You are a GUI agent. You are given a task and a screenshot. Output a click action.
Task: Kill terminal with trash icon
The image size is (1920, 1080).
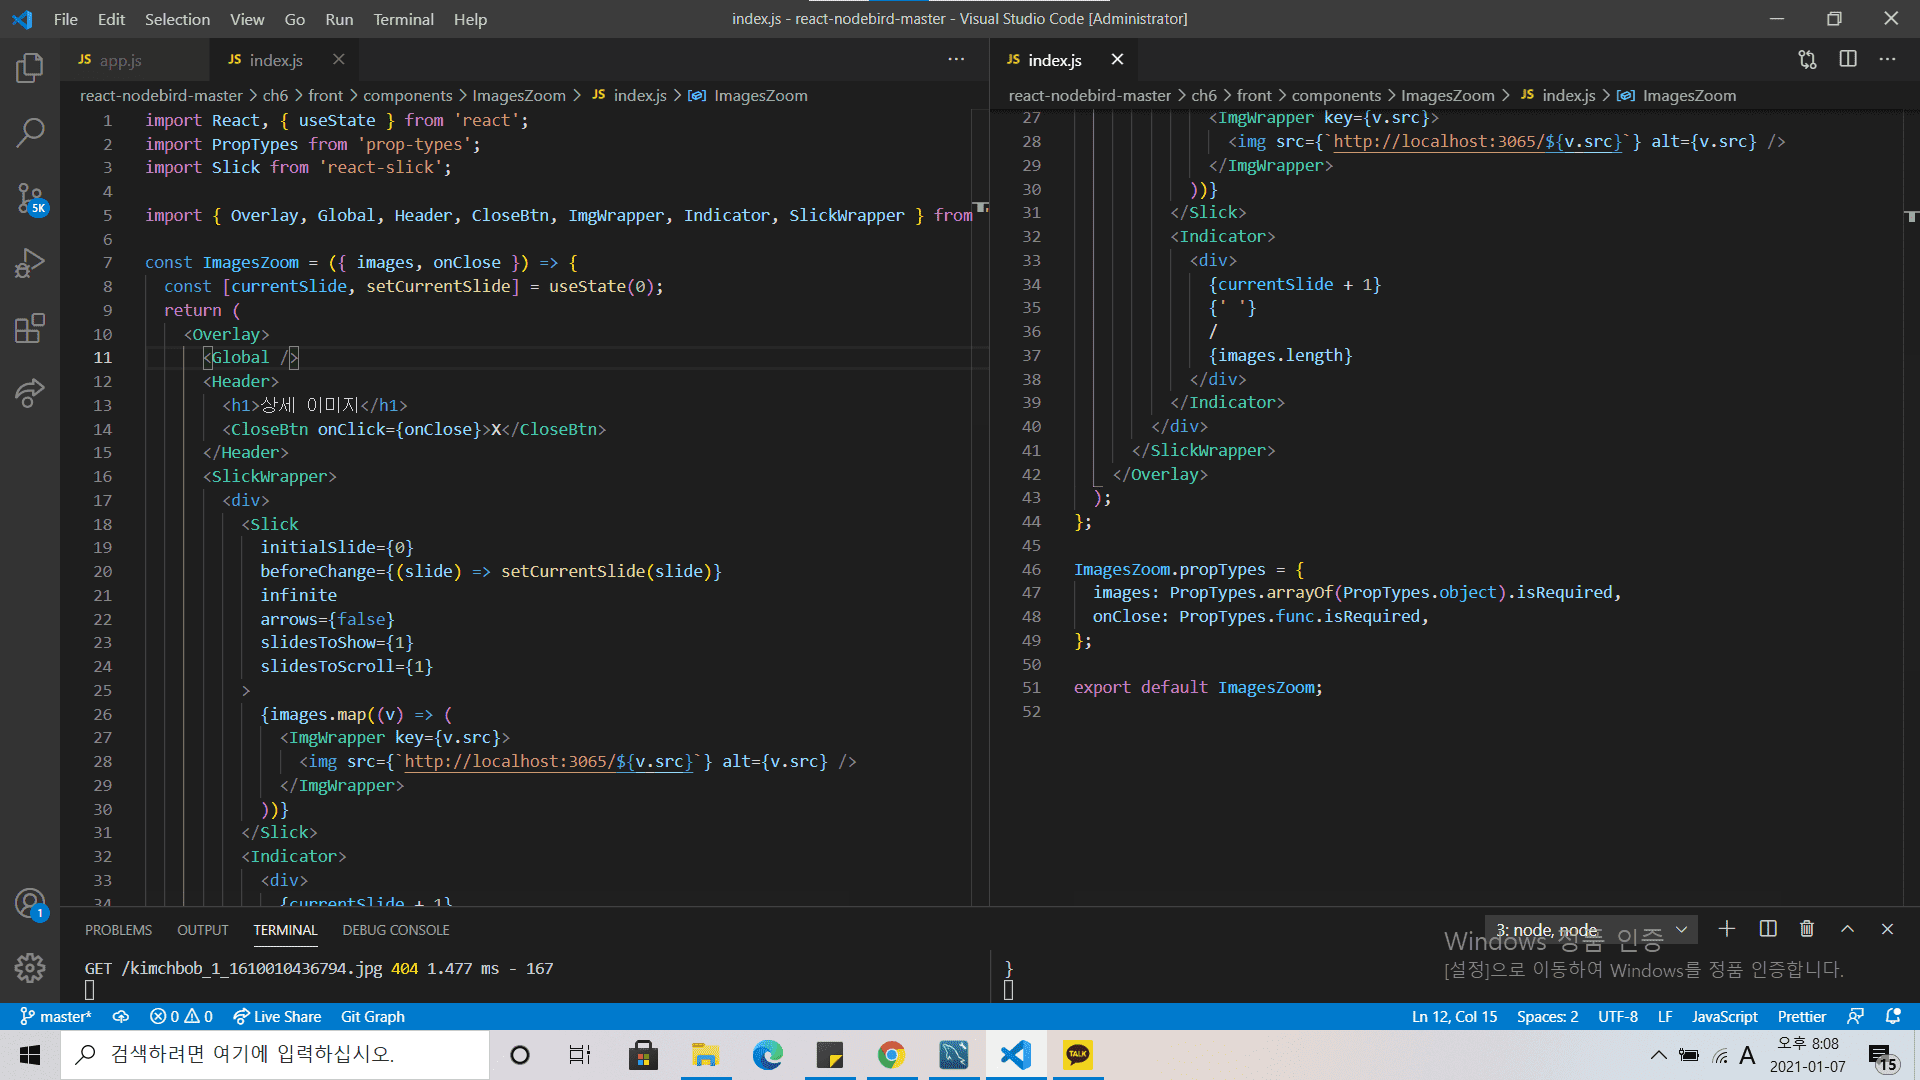coord(1807,929)
